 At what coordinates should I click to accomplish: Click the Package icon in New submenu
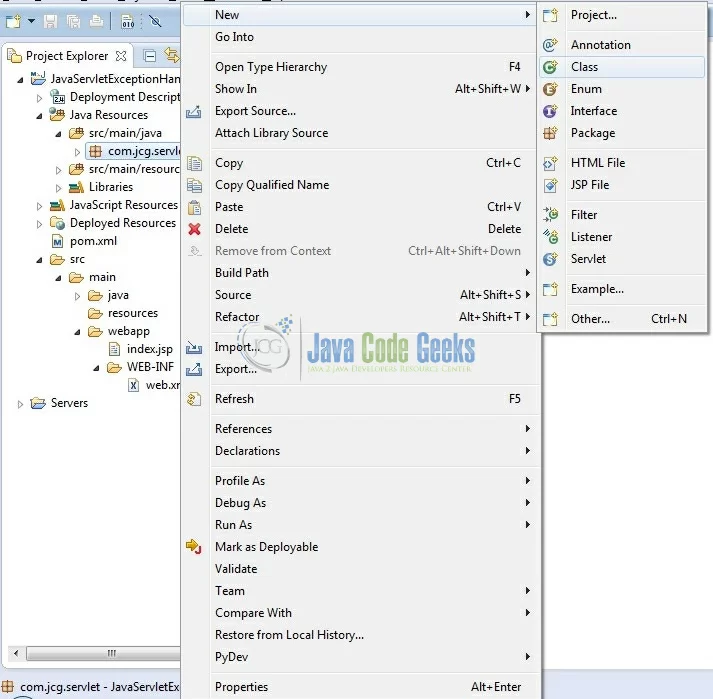550,133
